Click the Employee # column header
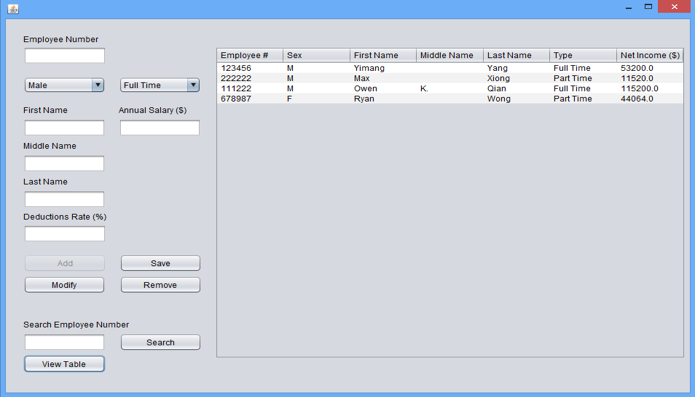Image resolution: width=695 pixels, height=397 pixels. pyautogui.click(x=250, y=55)
